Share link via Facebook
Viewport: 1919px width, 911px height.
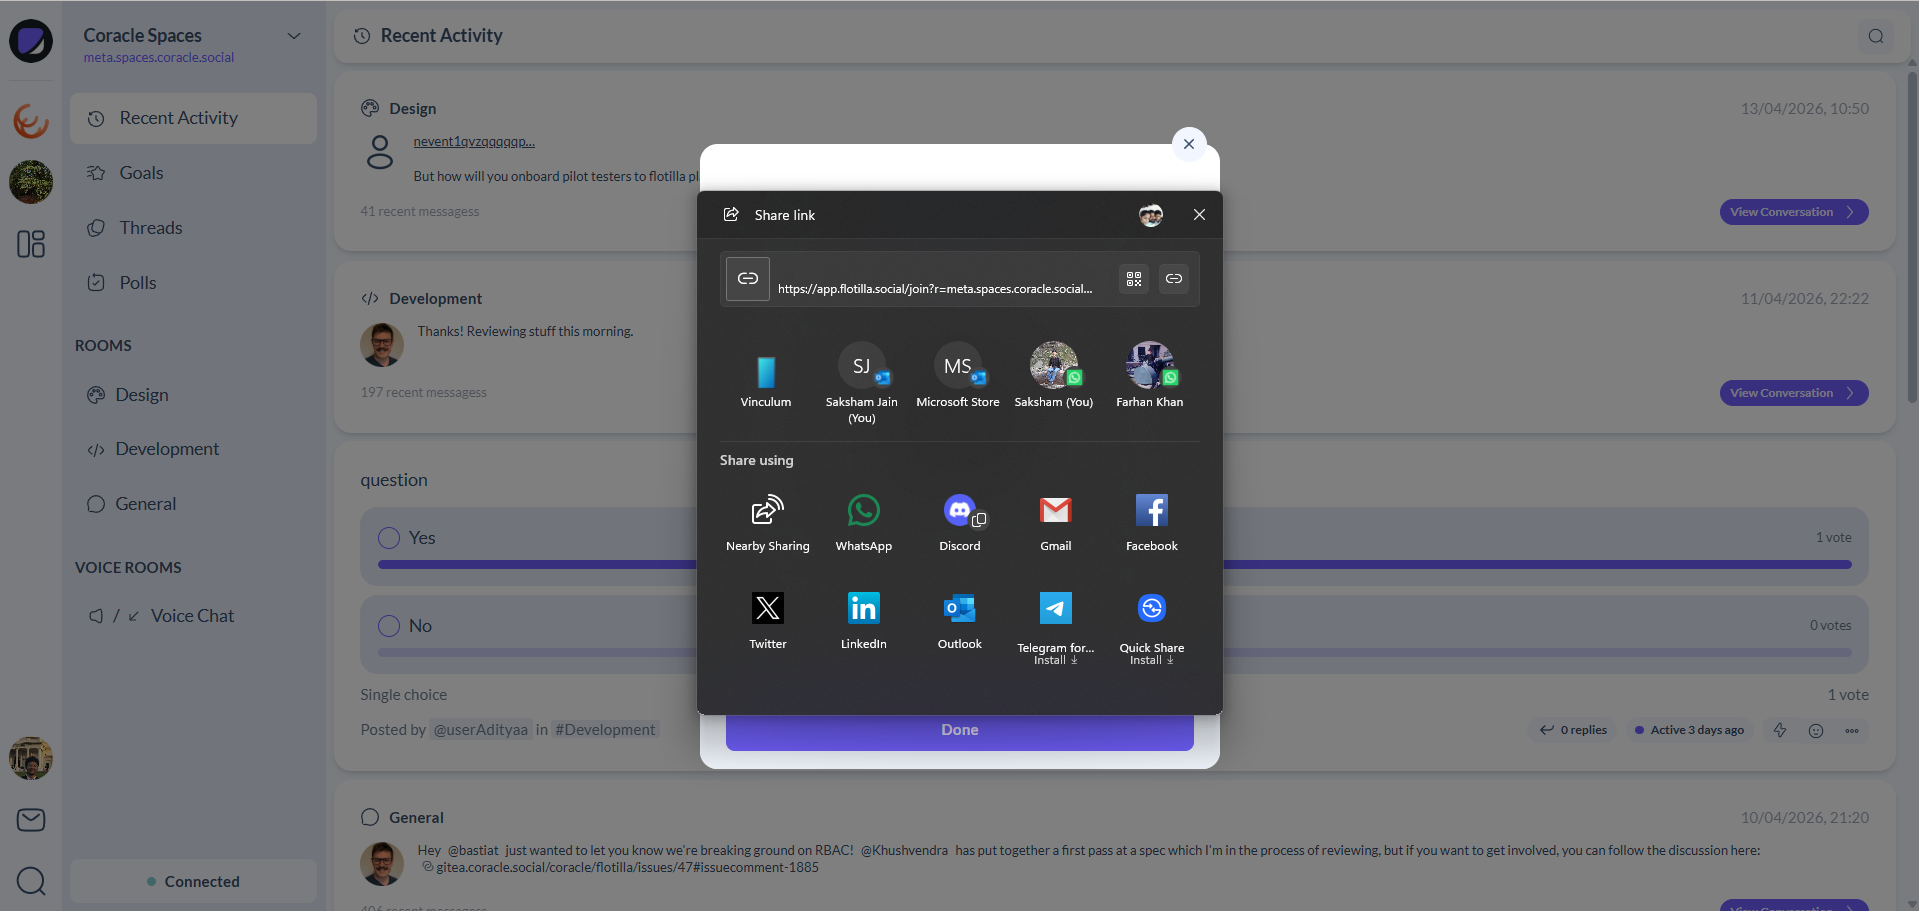(x=1151, y=523)
